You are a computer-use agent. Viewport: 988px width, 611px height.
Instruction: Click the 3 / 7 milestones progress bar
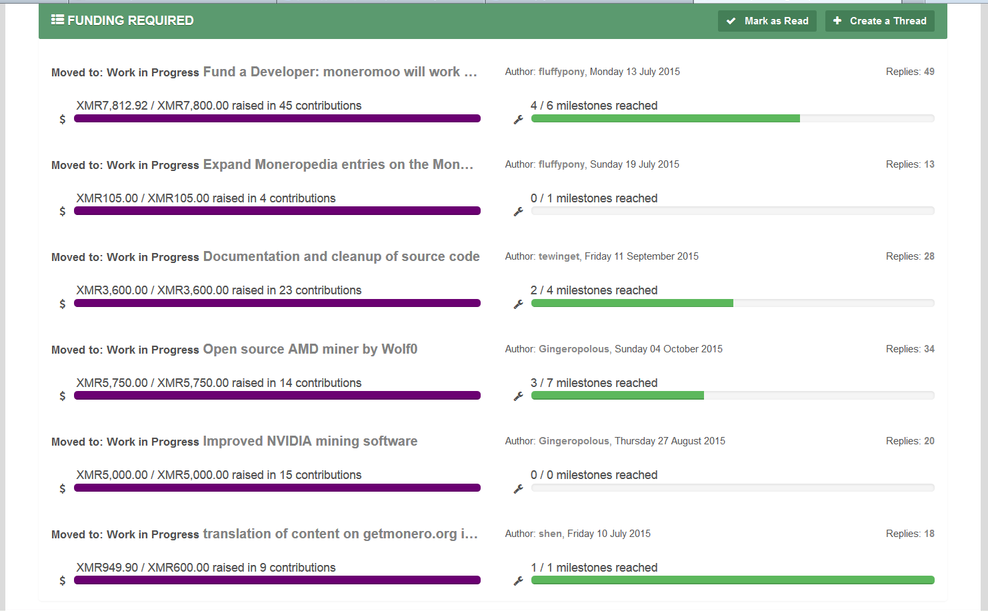pos(733,396)
